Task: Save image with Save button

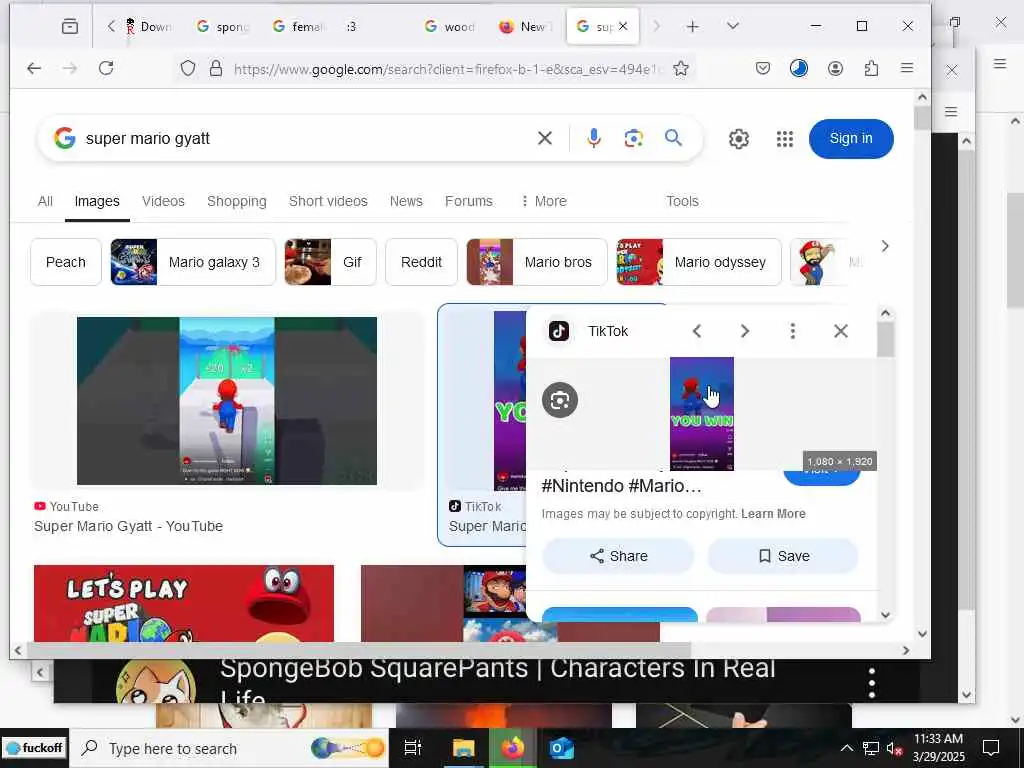Action: coord(783,556)
